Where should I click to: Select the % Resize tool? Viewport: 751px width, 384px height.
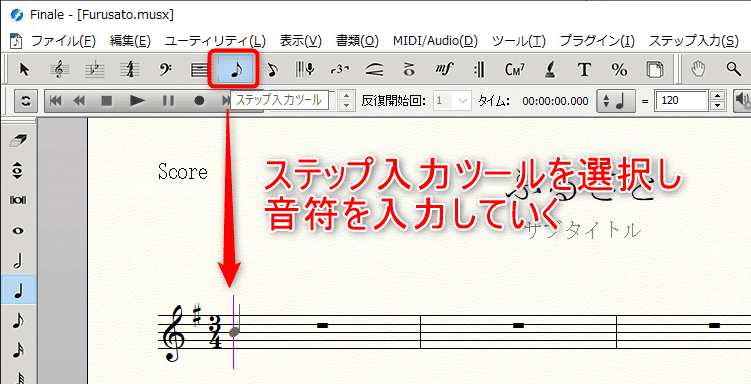click(619, 70)
